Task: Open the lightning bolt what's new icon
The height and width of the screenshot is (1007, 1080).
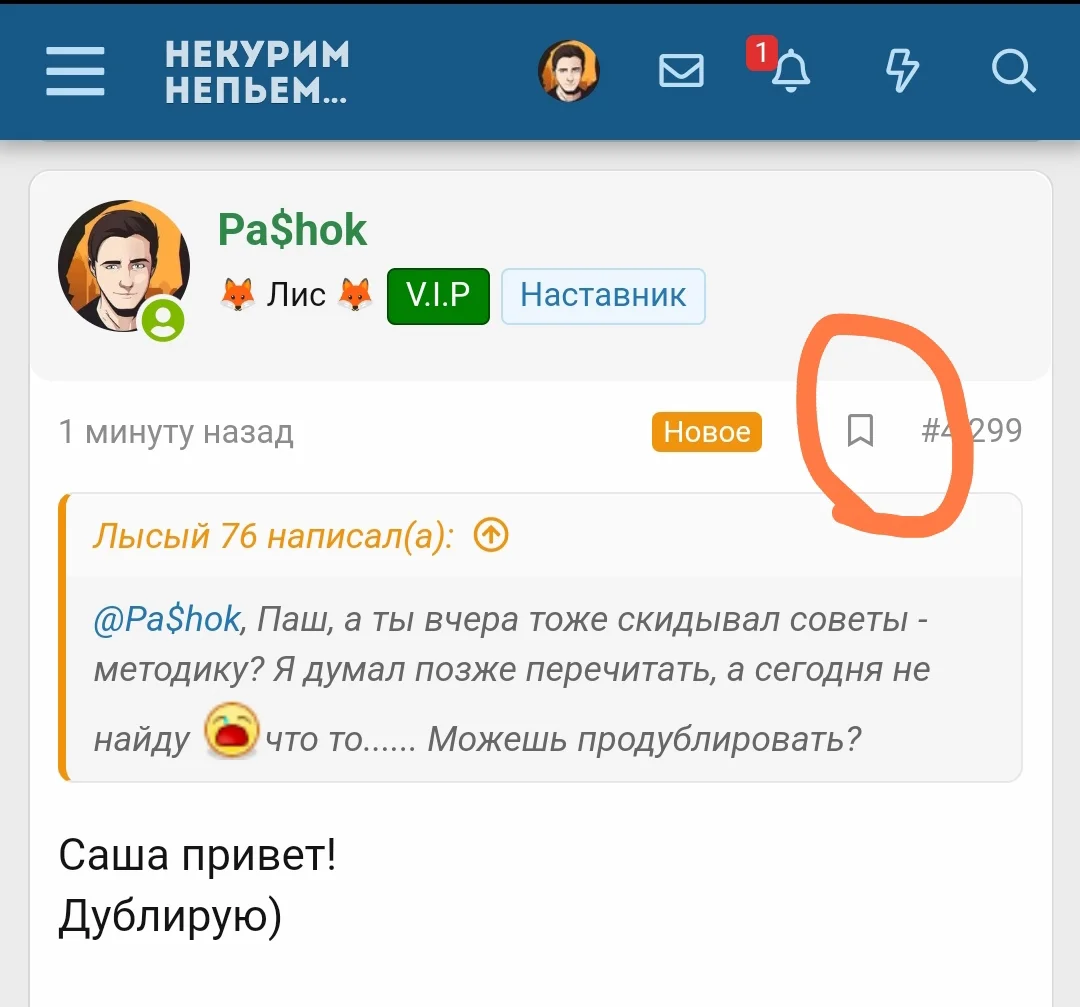Action: tap(901, 70)
